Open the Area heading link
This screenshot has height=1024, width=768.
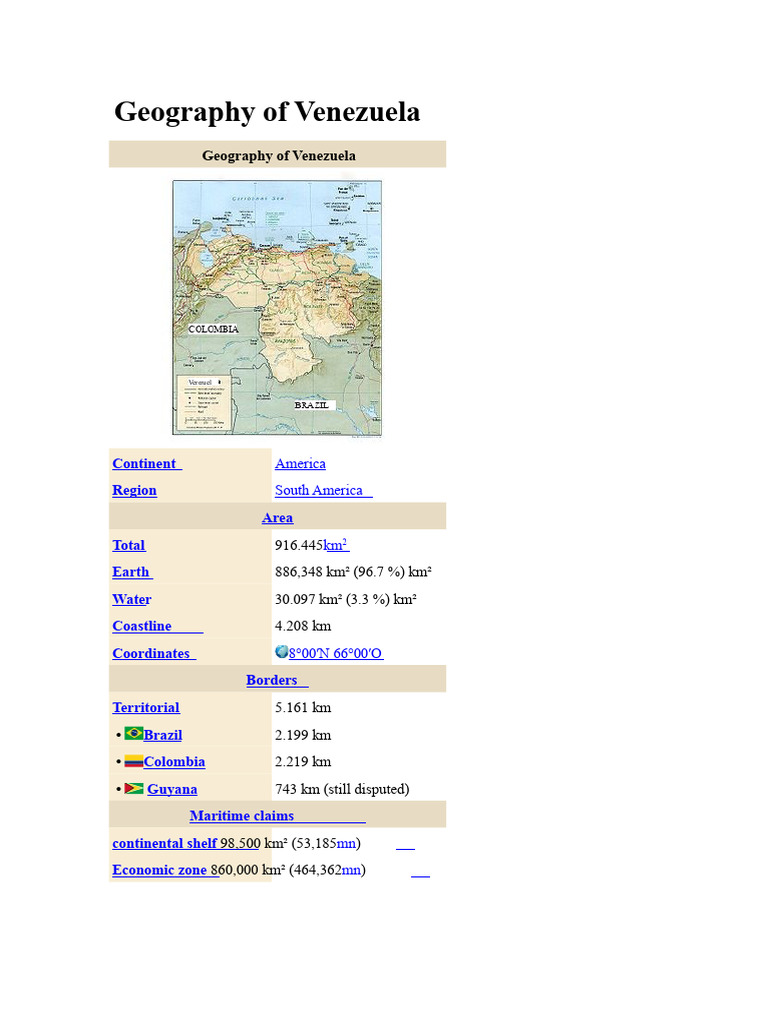point(278,518)
